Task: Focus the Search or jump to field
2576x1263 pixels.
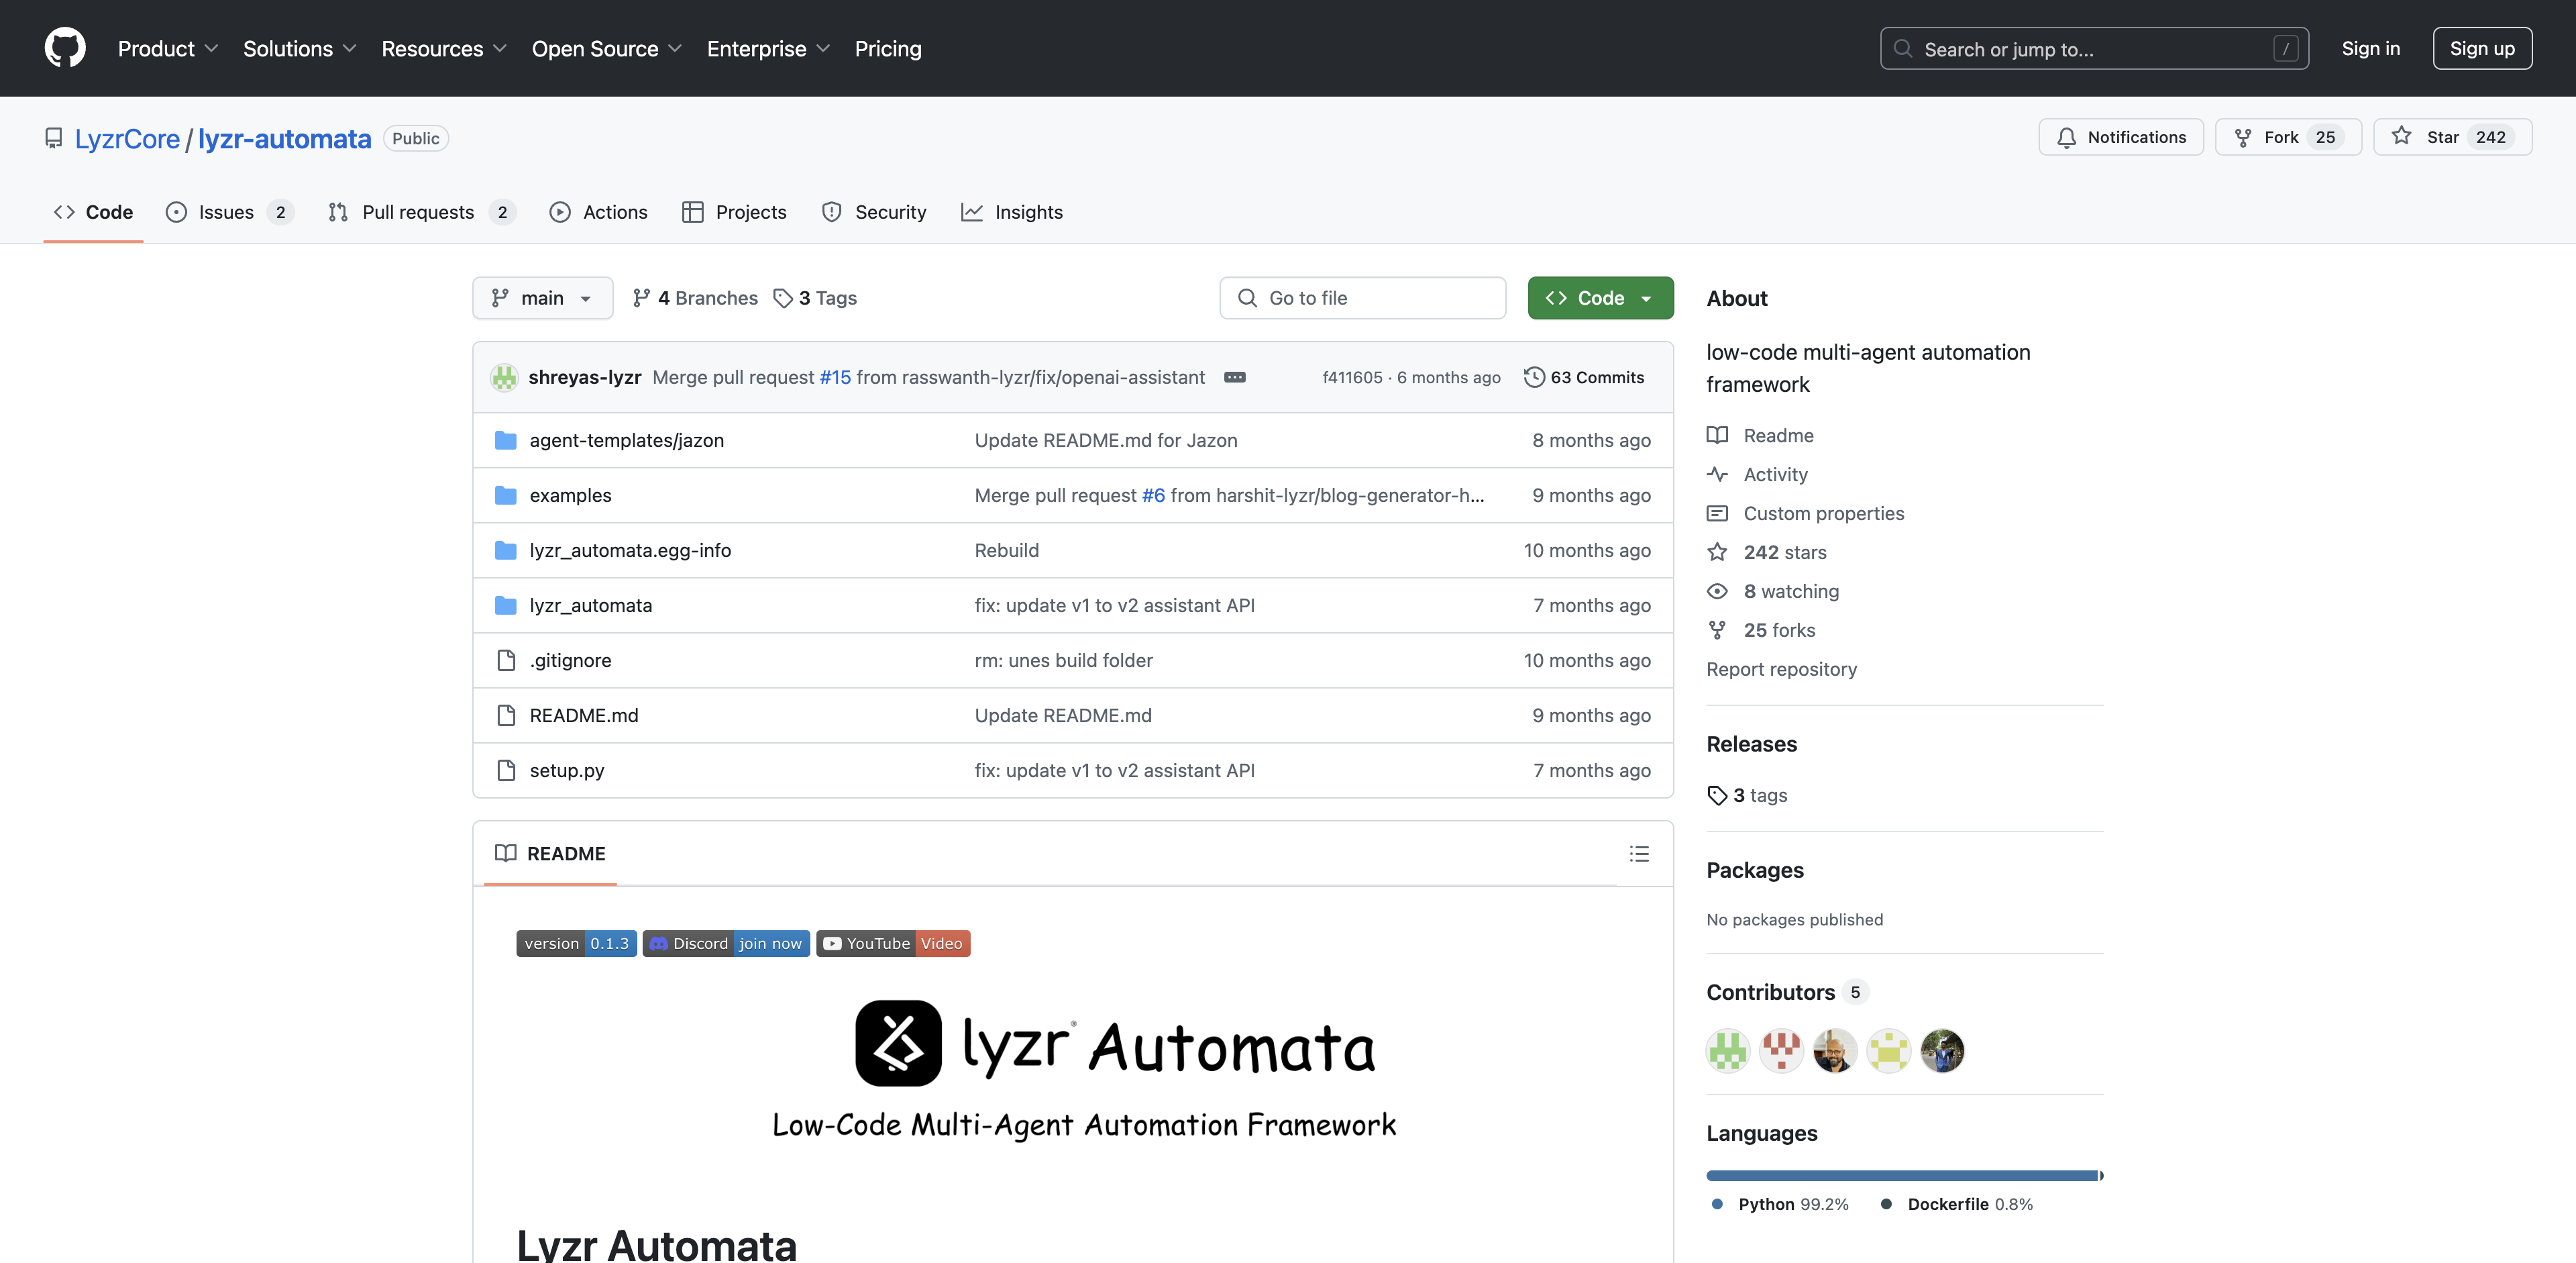Action: coord(2094,48)
